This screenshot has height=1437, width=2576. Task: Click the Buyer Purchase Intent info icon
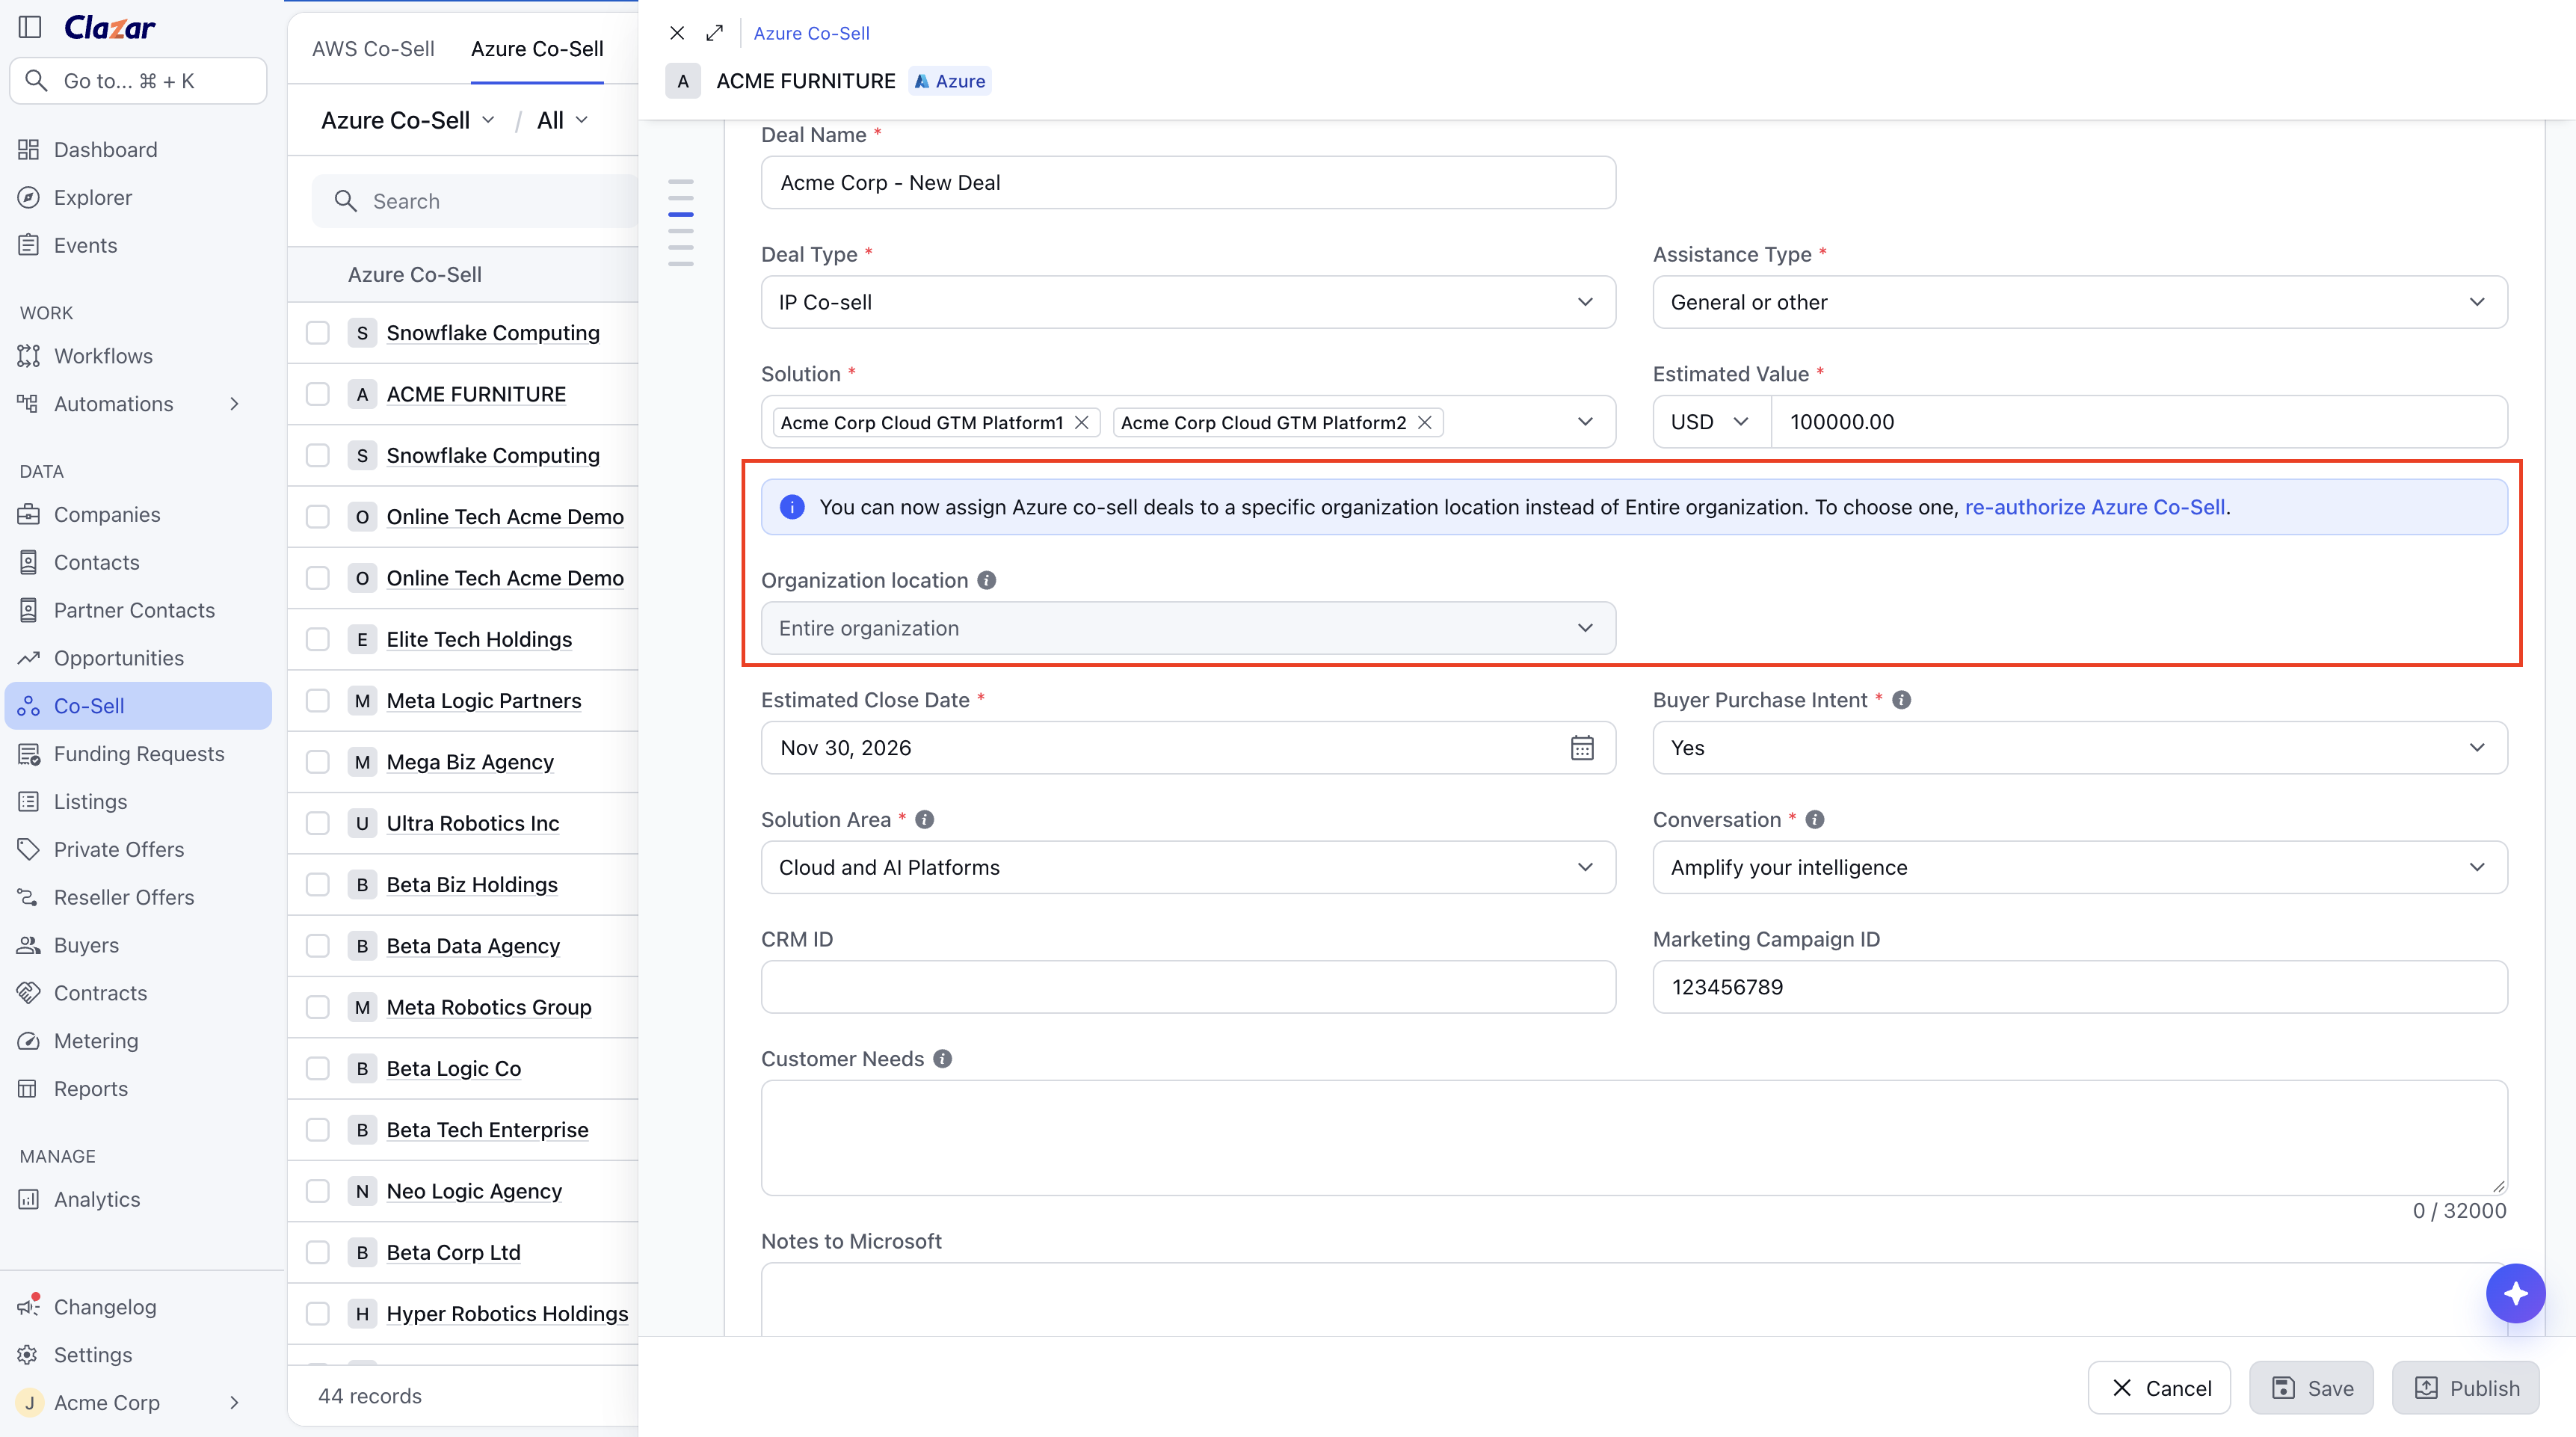click(1901, 700)
